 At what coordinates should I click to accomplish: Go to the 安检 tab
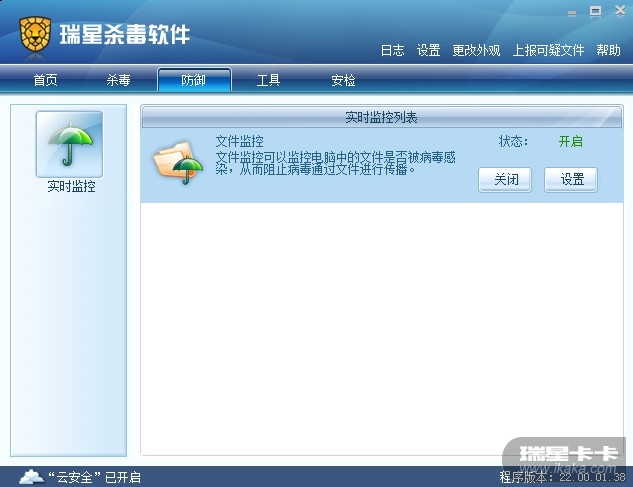point(343,80)
